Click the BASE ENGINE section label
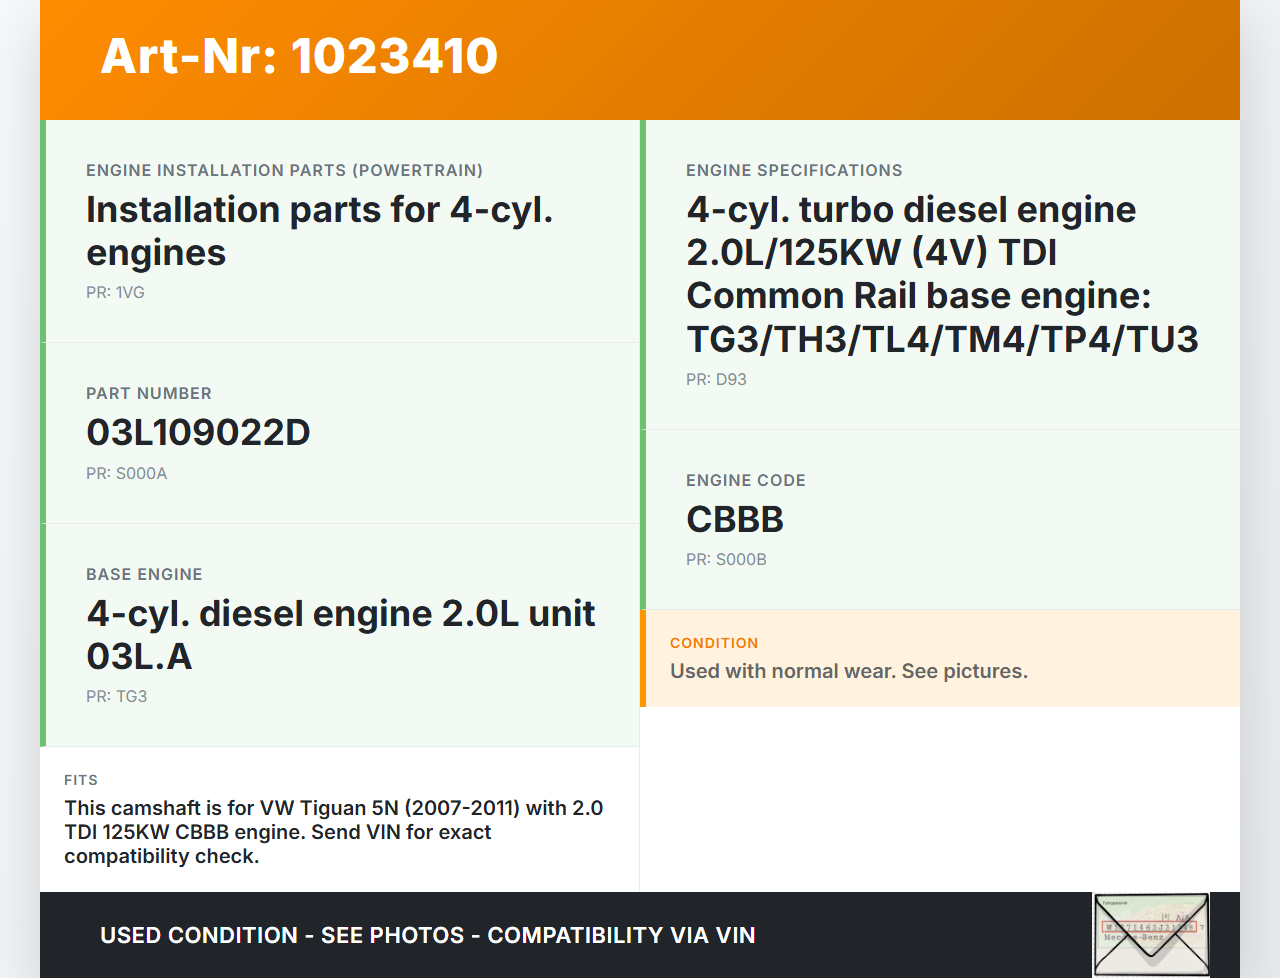 (144, 574)
